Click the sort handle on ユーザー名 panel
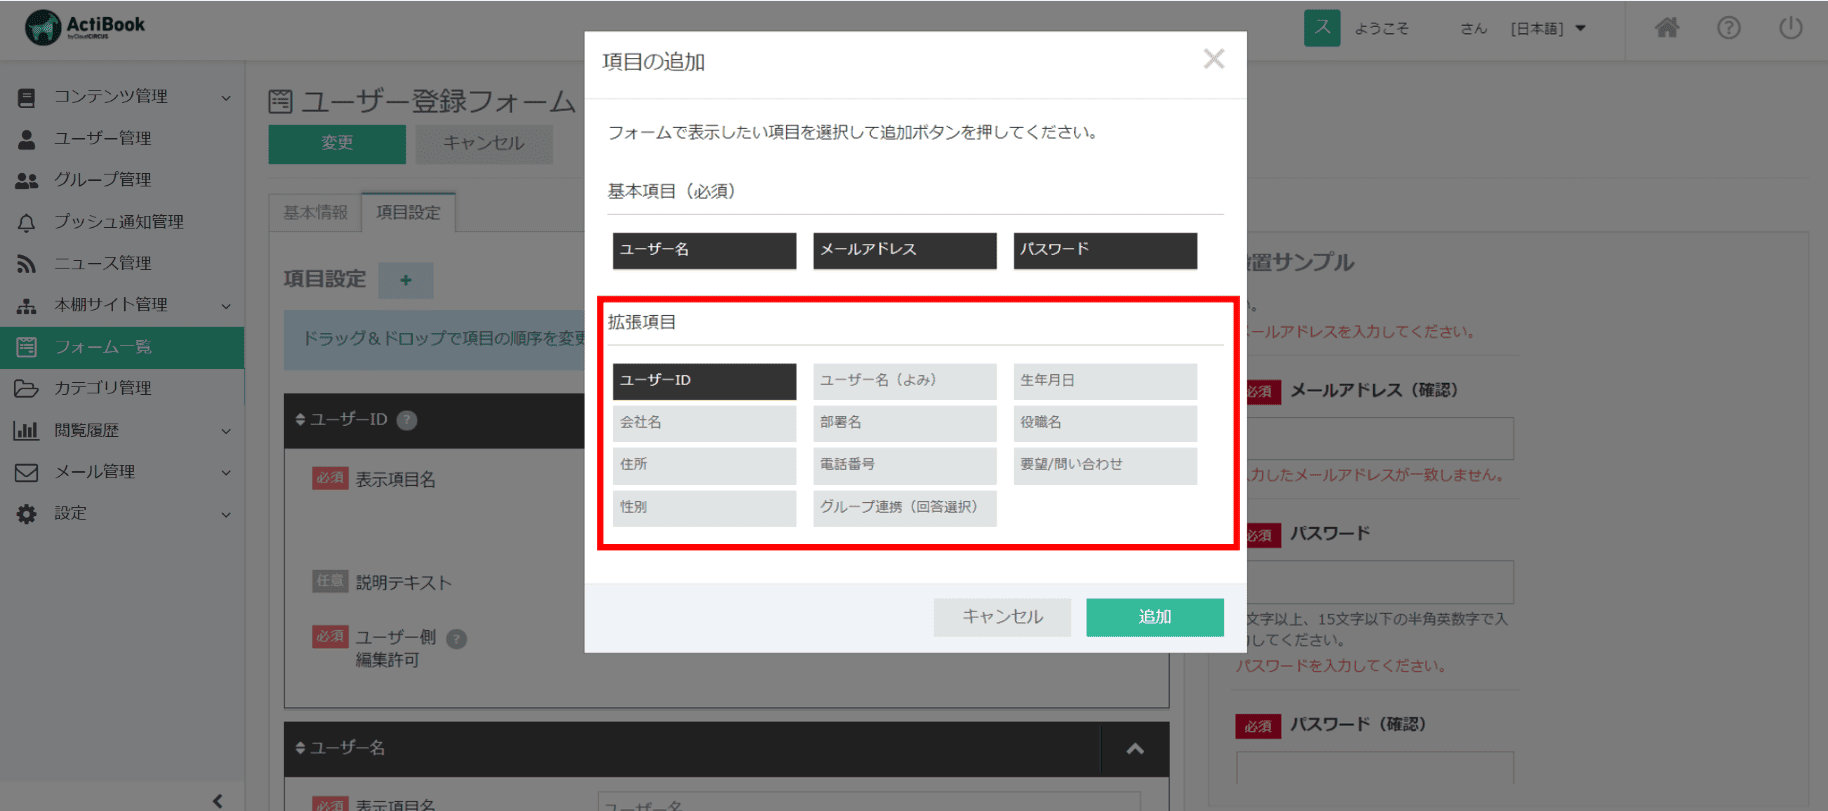 coord(300,748)
